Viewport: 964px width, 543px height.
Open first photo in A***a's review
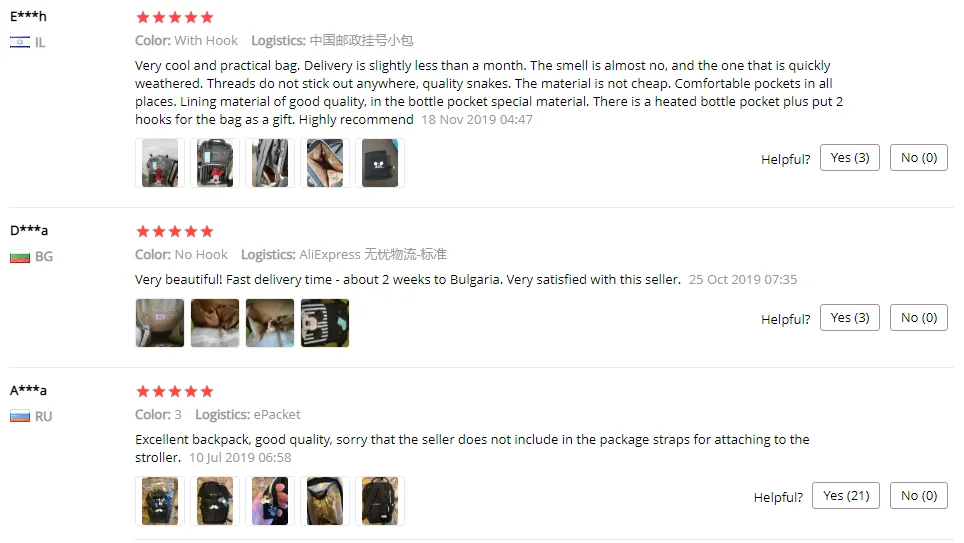[x=160, y=501]
